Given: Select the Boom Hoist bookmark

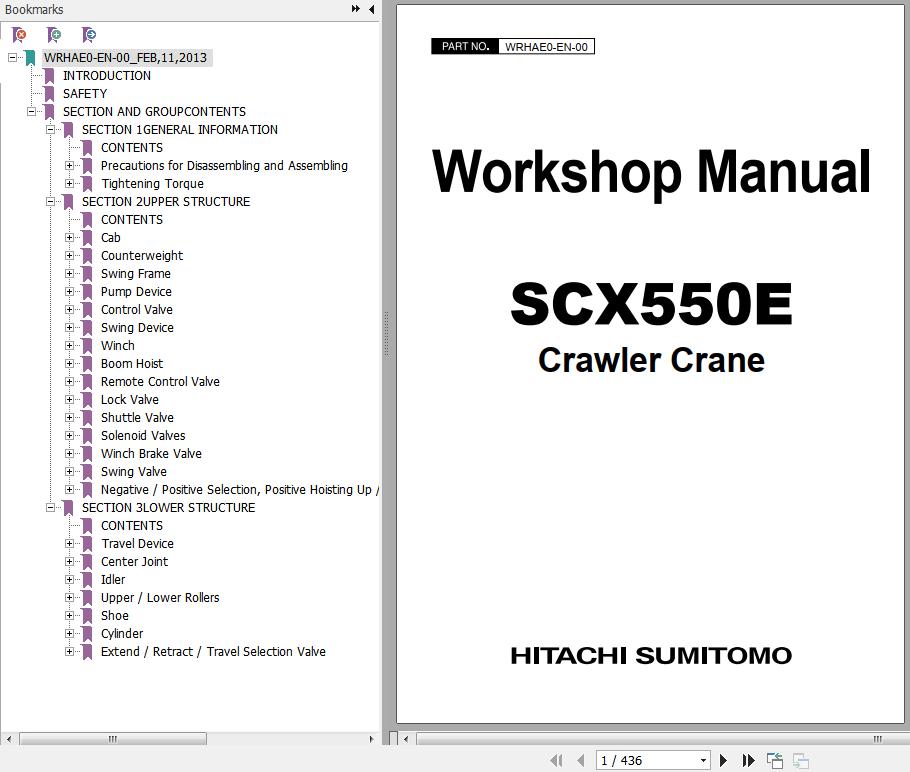Looking at the screenshot, I should click(132, 363).
